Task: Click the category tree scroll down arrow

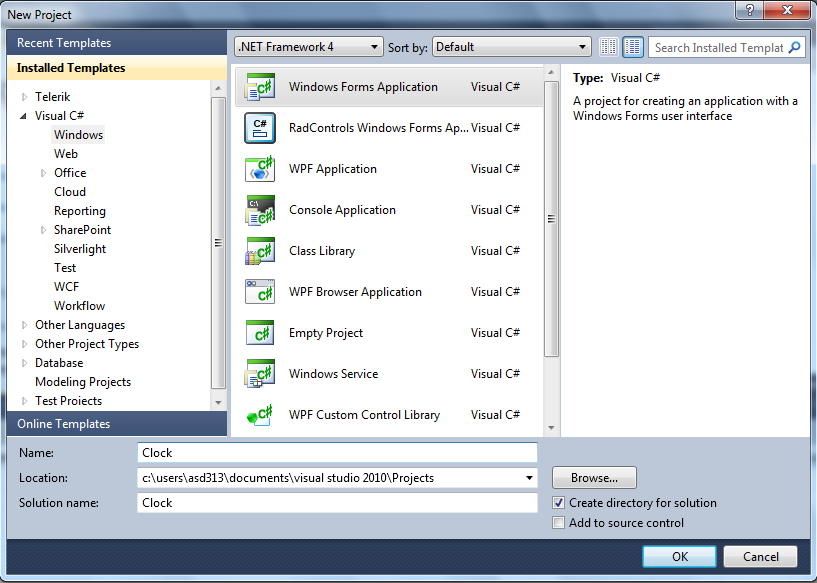Action: coord(218,403)
